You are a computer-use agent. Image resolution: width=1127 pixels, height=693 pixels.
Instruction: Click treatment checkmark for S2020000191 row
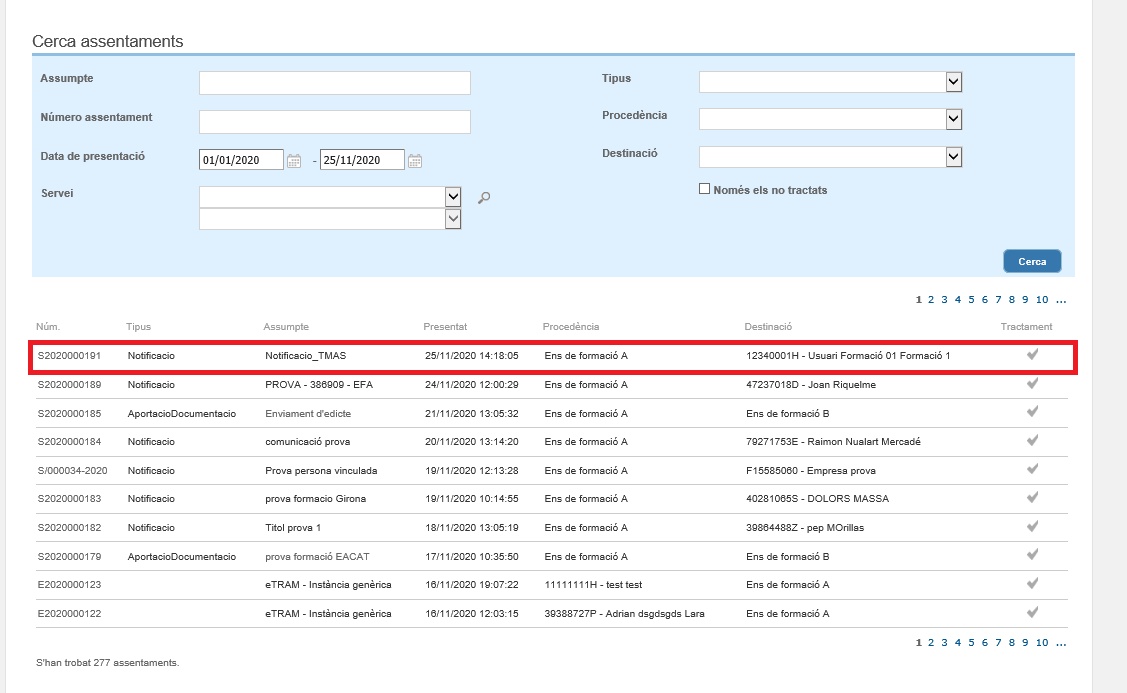(1032, 355)
